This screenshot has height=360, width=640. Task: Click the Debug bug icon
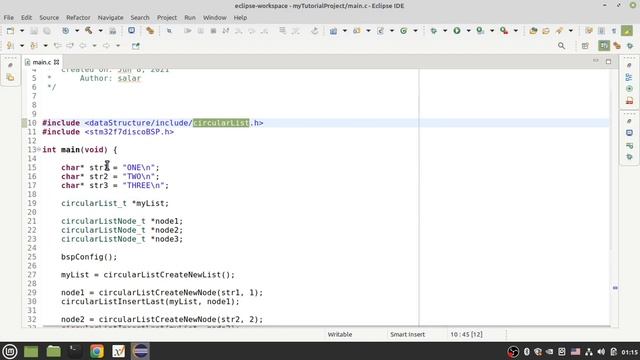click(433, 31)
